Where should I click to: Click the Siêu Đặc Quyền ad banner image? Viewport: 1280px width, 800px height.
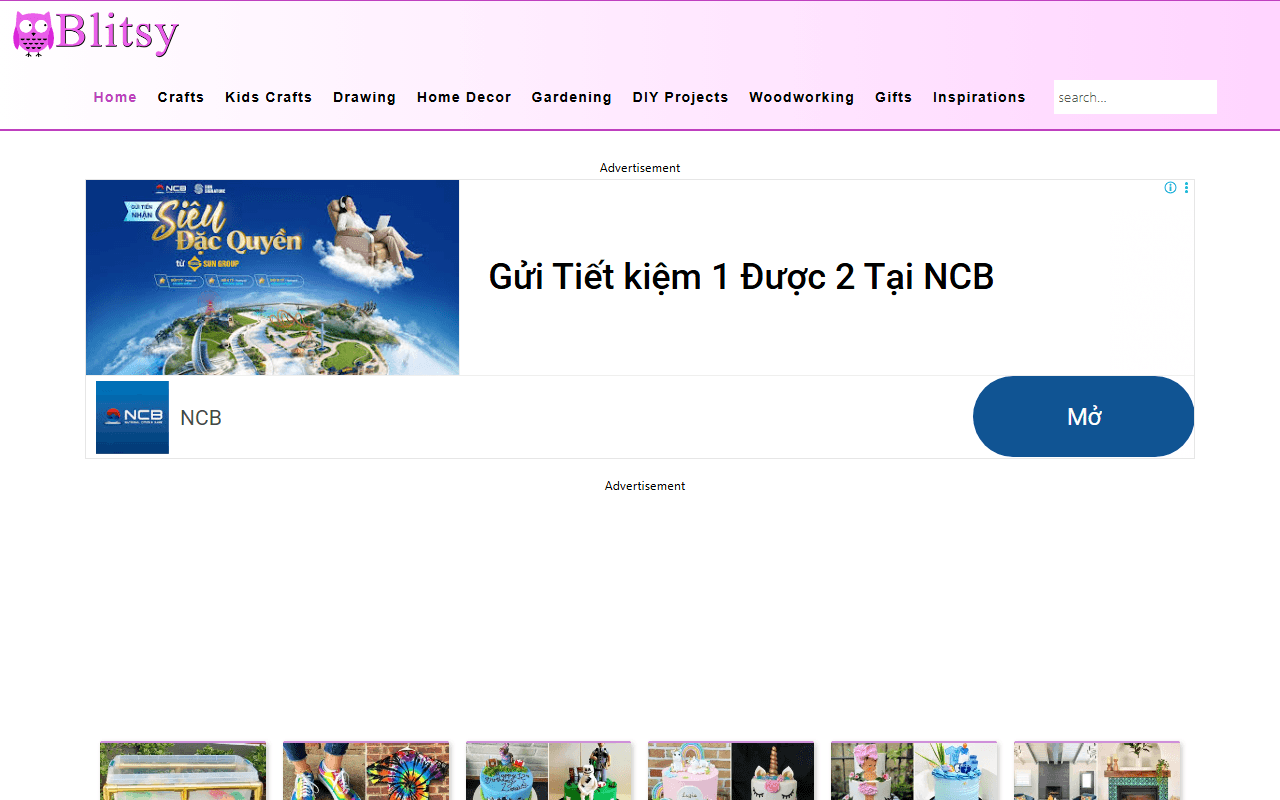(273, 278)
